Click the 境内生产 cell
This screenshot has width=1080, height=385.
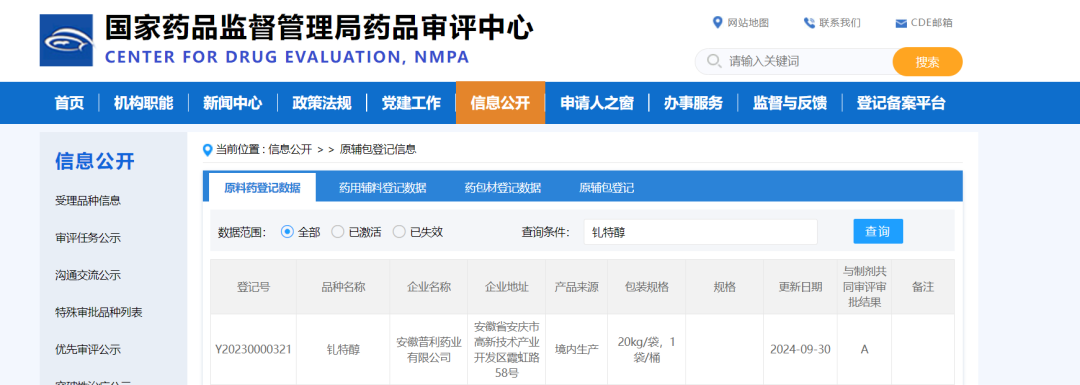(x=577, y=349)
